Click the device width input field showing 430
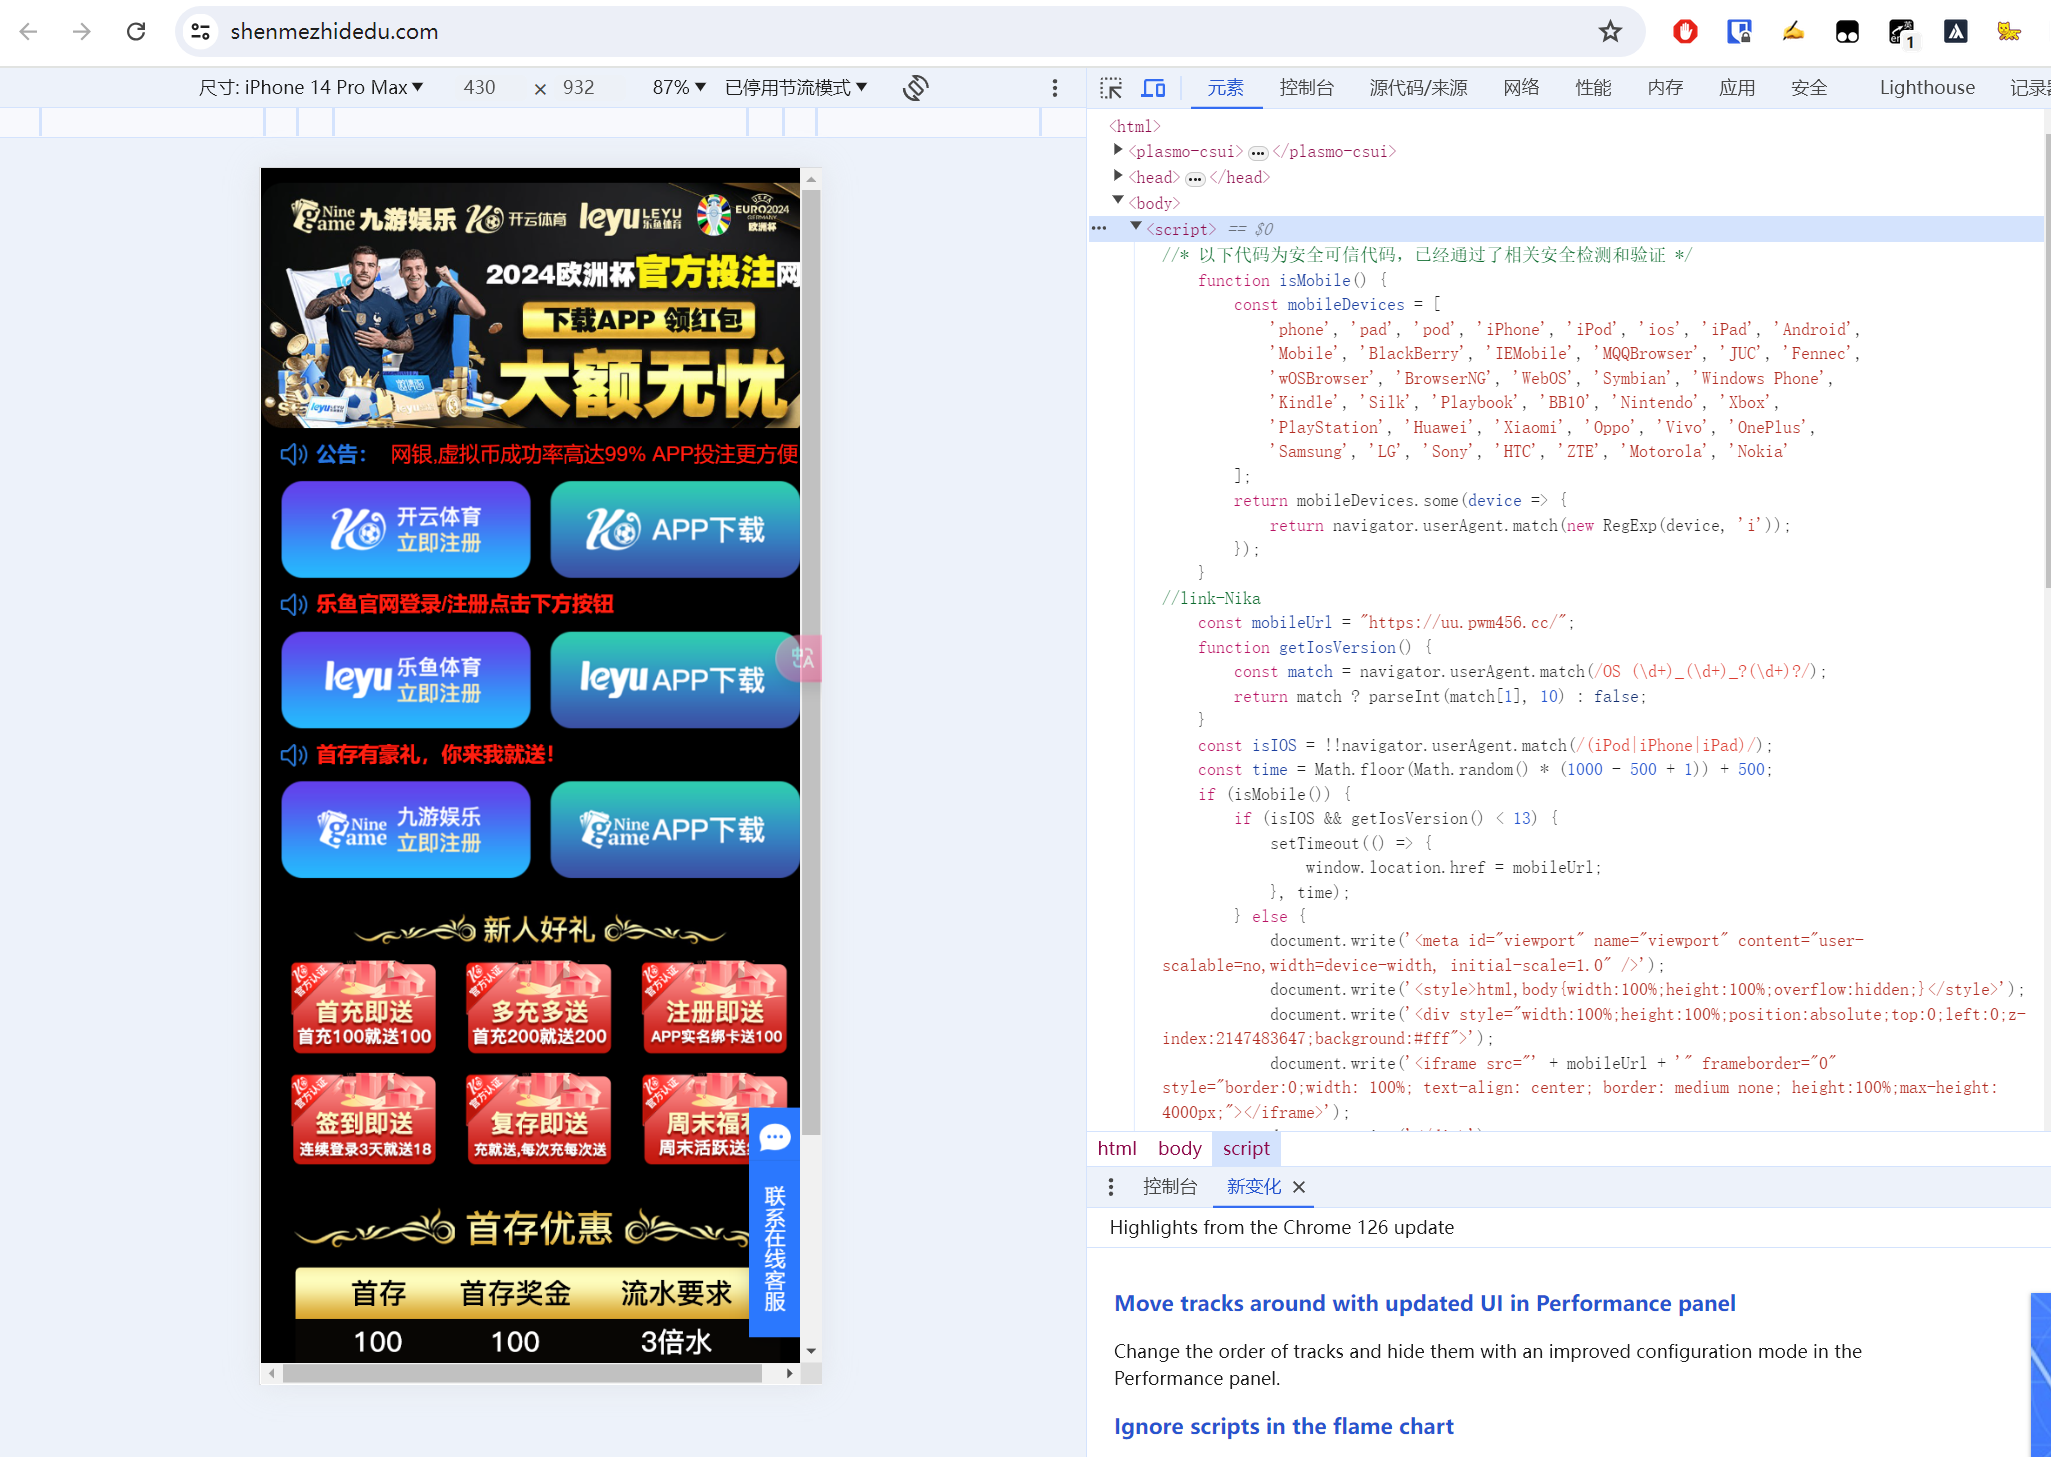 pyautogui.click(x=479, y=88)
